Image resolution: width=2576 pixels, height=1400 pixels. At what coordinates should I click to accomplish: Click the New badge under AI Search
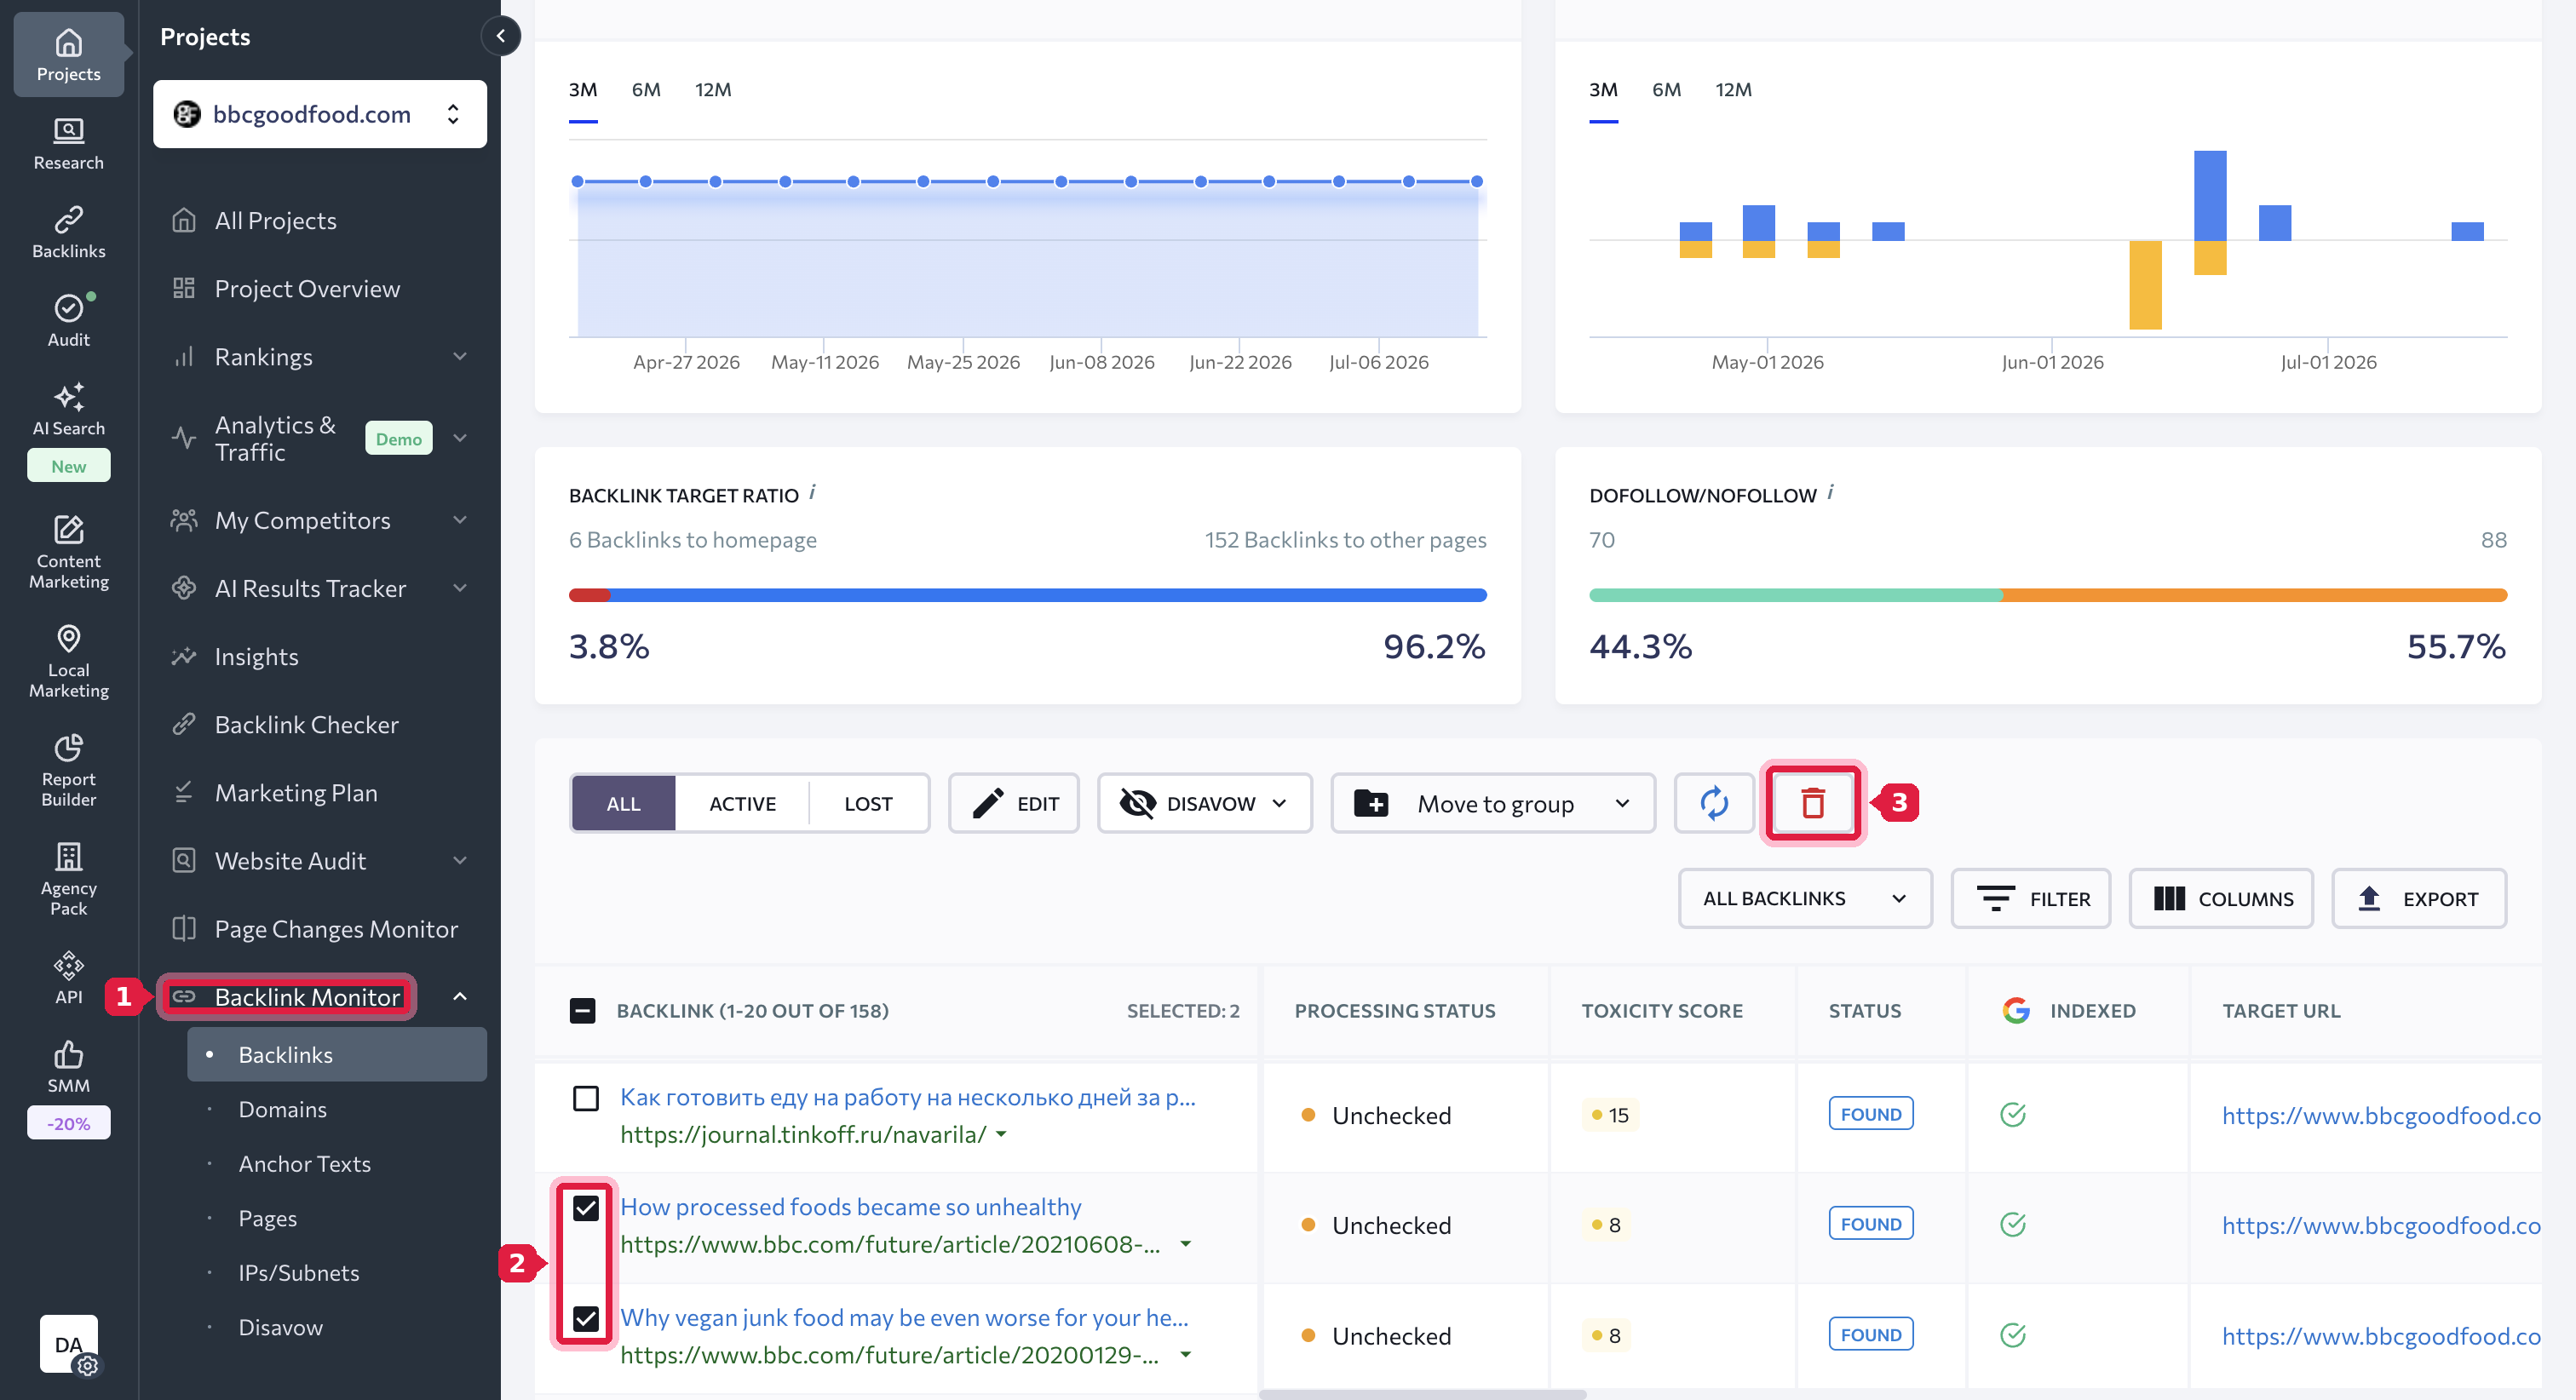point(68,465)
